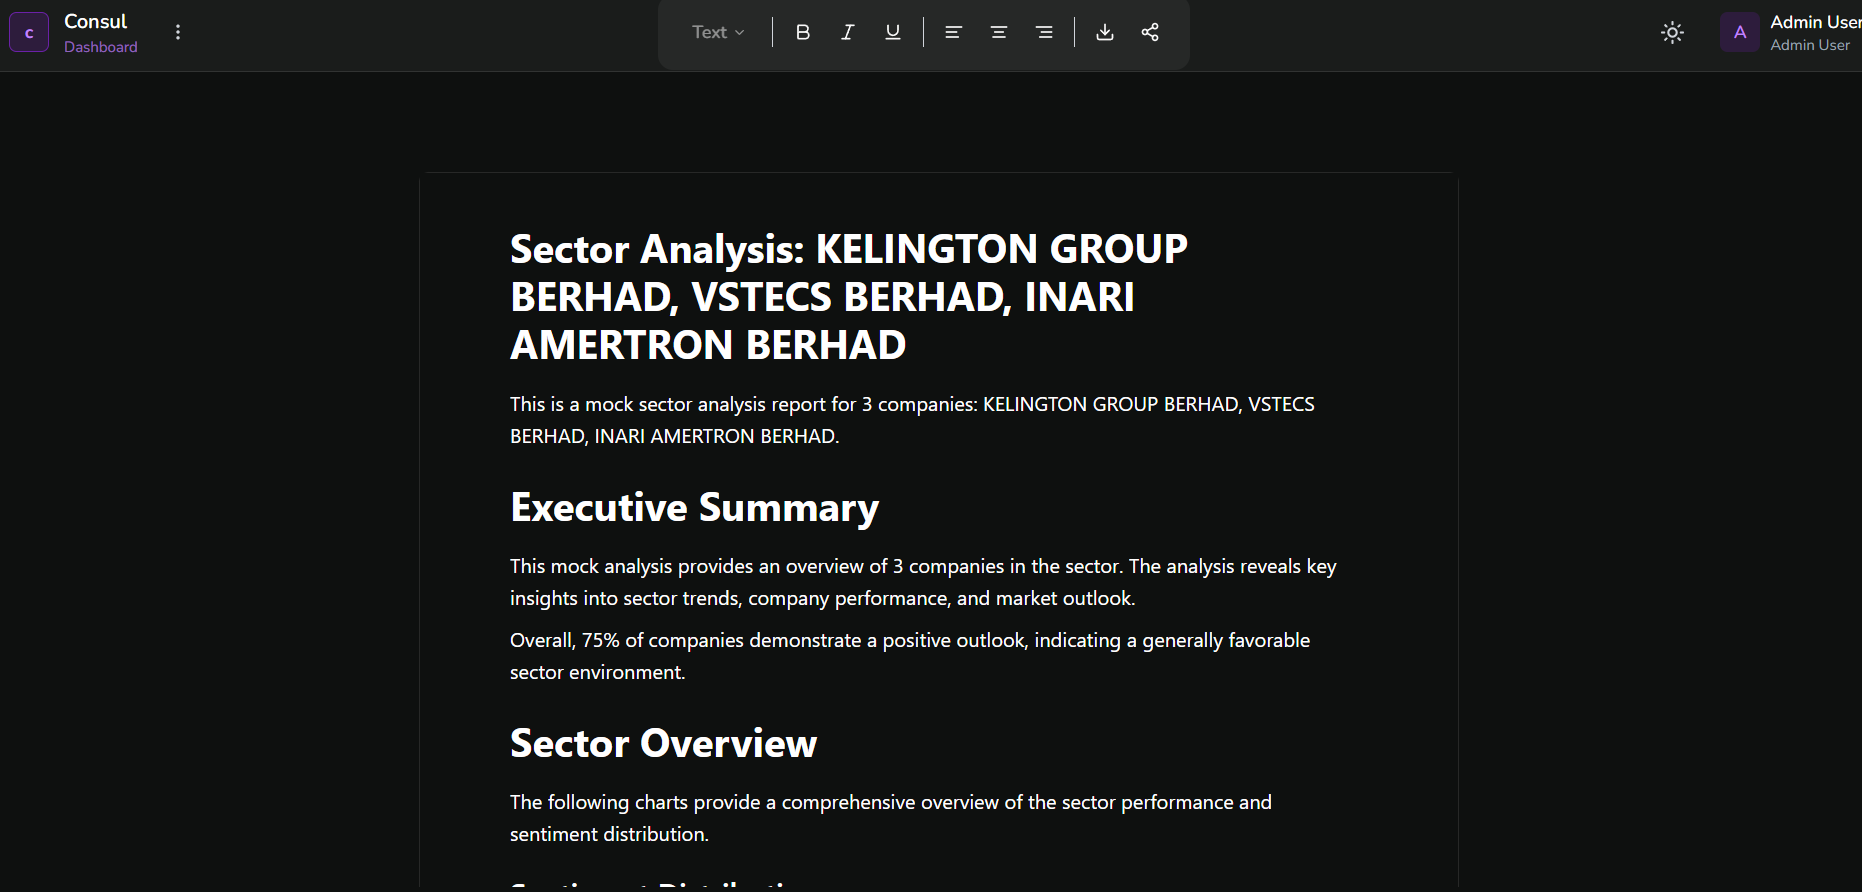Open the three-dot options menu
This screenshot has height=892, width=1862.
point(178,32)
